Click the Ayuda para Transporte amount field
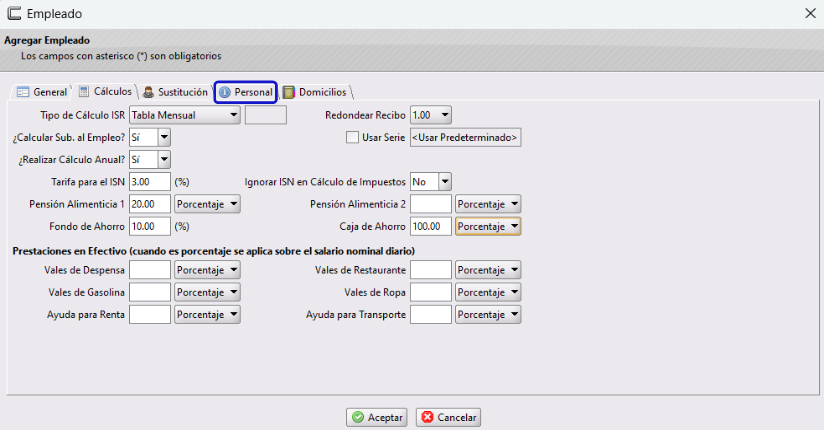Image resolution: width=824 pixels, height=430 pixels. click(430, 314)
